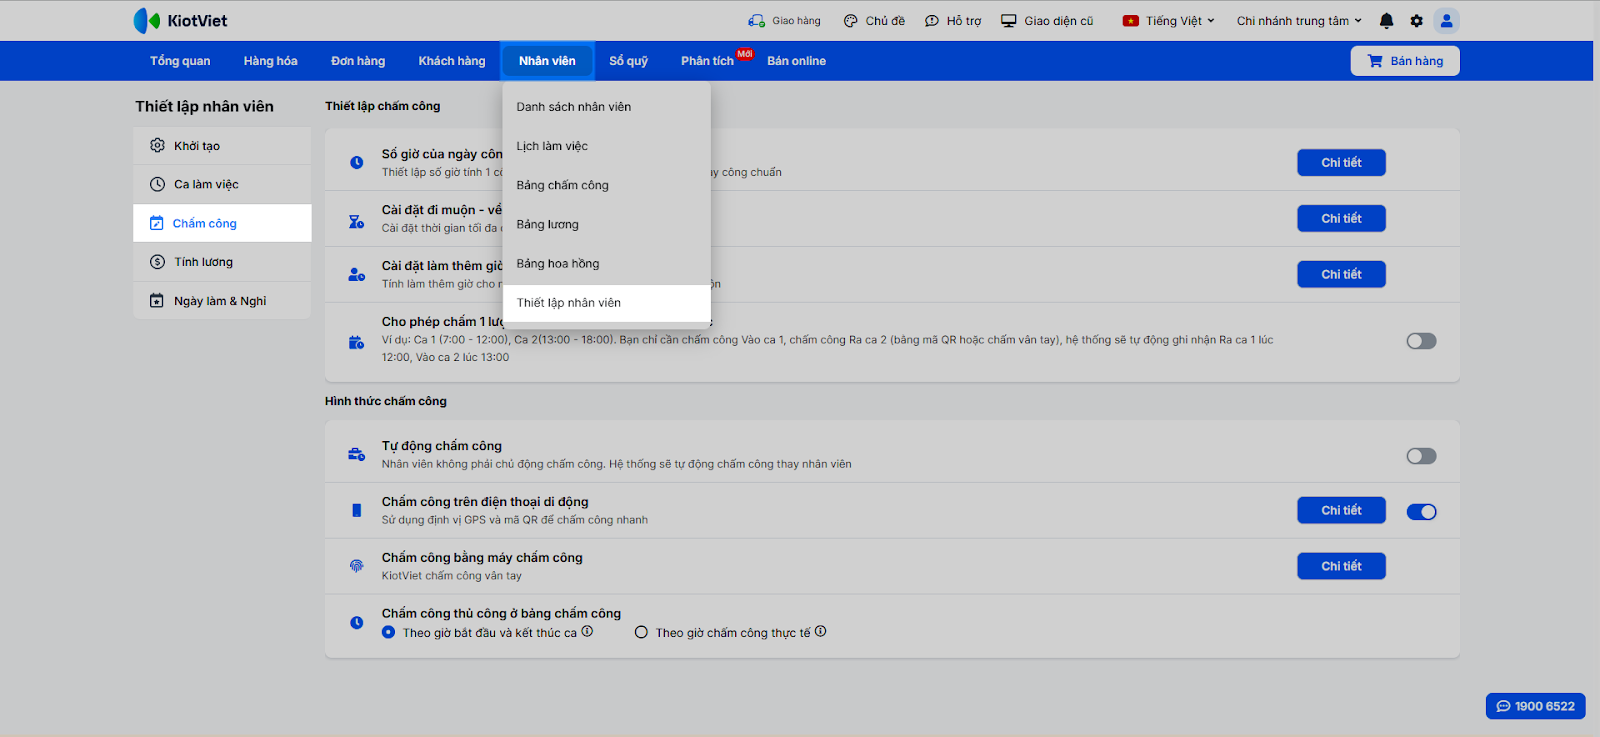Click info icon beside 'Theo giờ bắt đầu và kết thúc ca'
1600x737 pixels.
click(588, 631)
